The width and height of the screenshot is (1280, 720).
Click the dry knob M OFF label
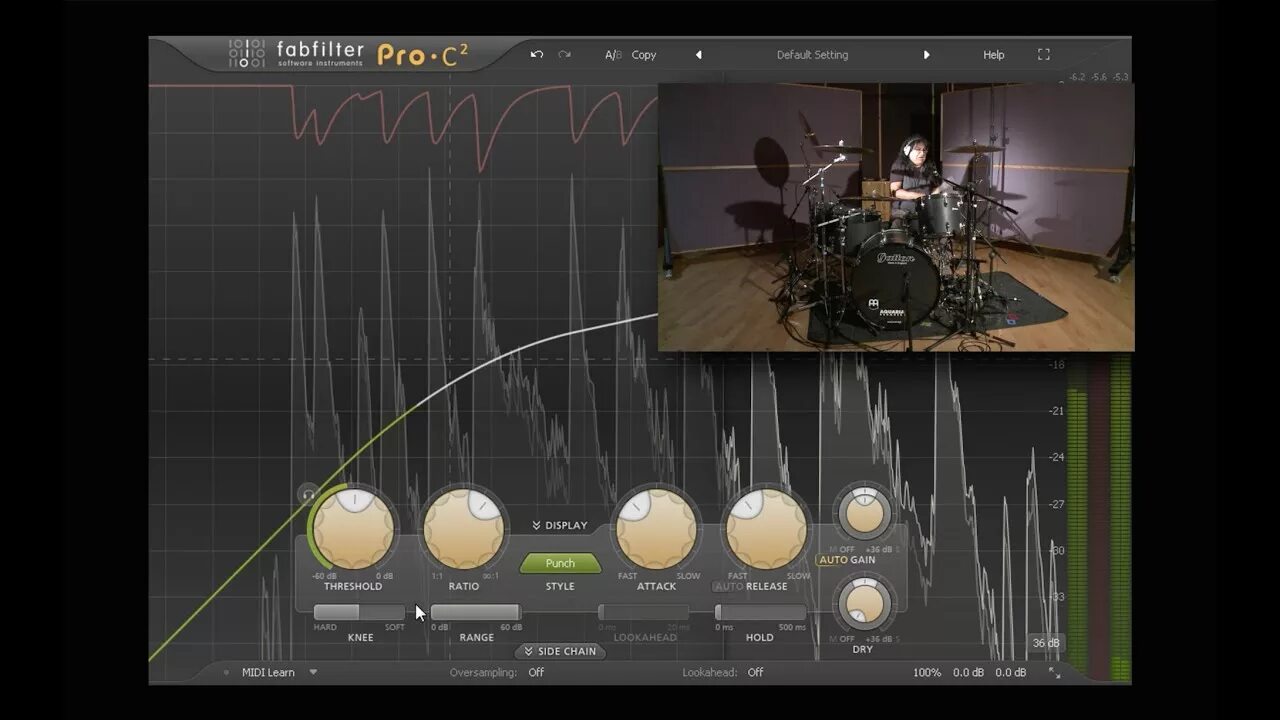click(x=842, y=639)
